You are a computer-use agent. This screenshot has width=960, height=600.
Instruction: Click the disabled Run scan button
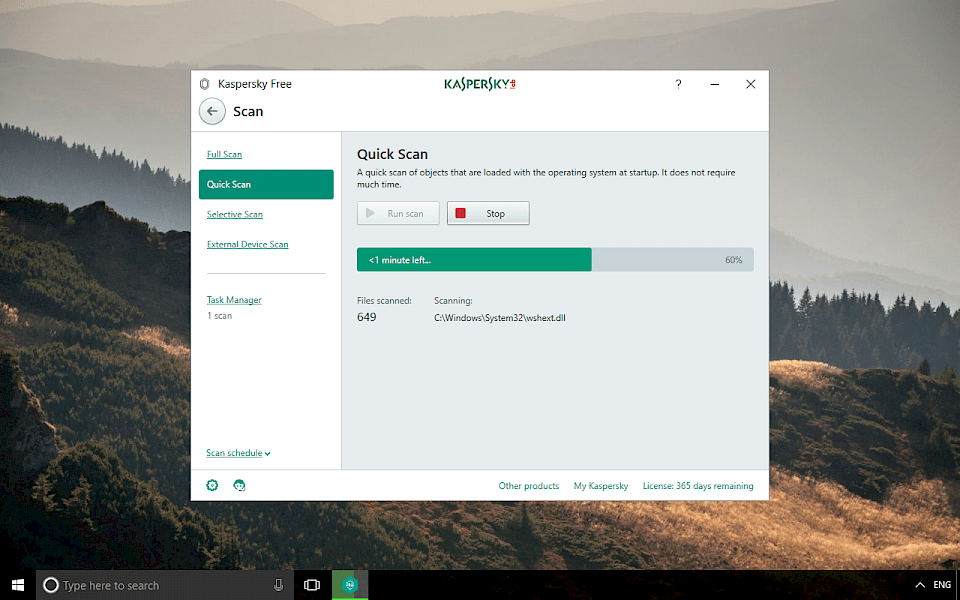tap(398, 213)
